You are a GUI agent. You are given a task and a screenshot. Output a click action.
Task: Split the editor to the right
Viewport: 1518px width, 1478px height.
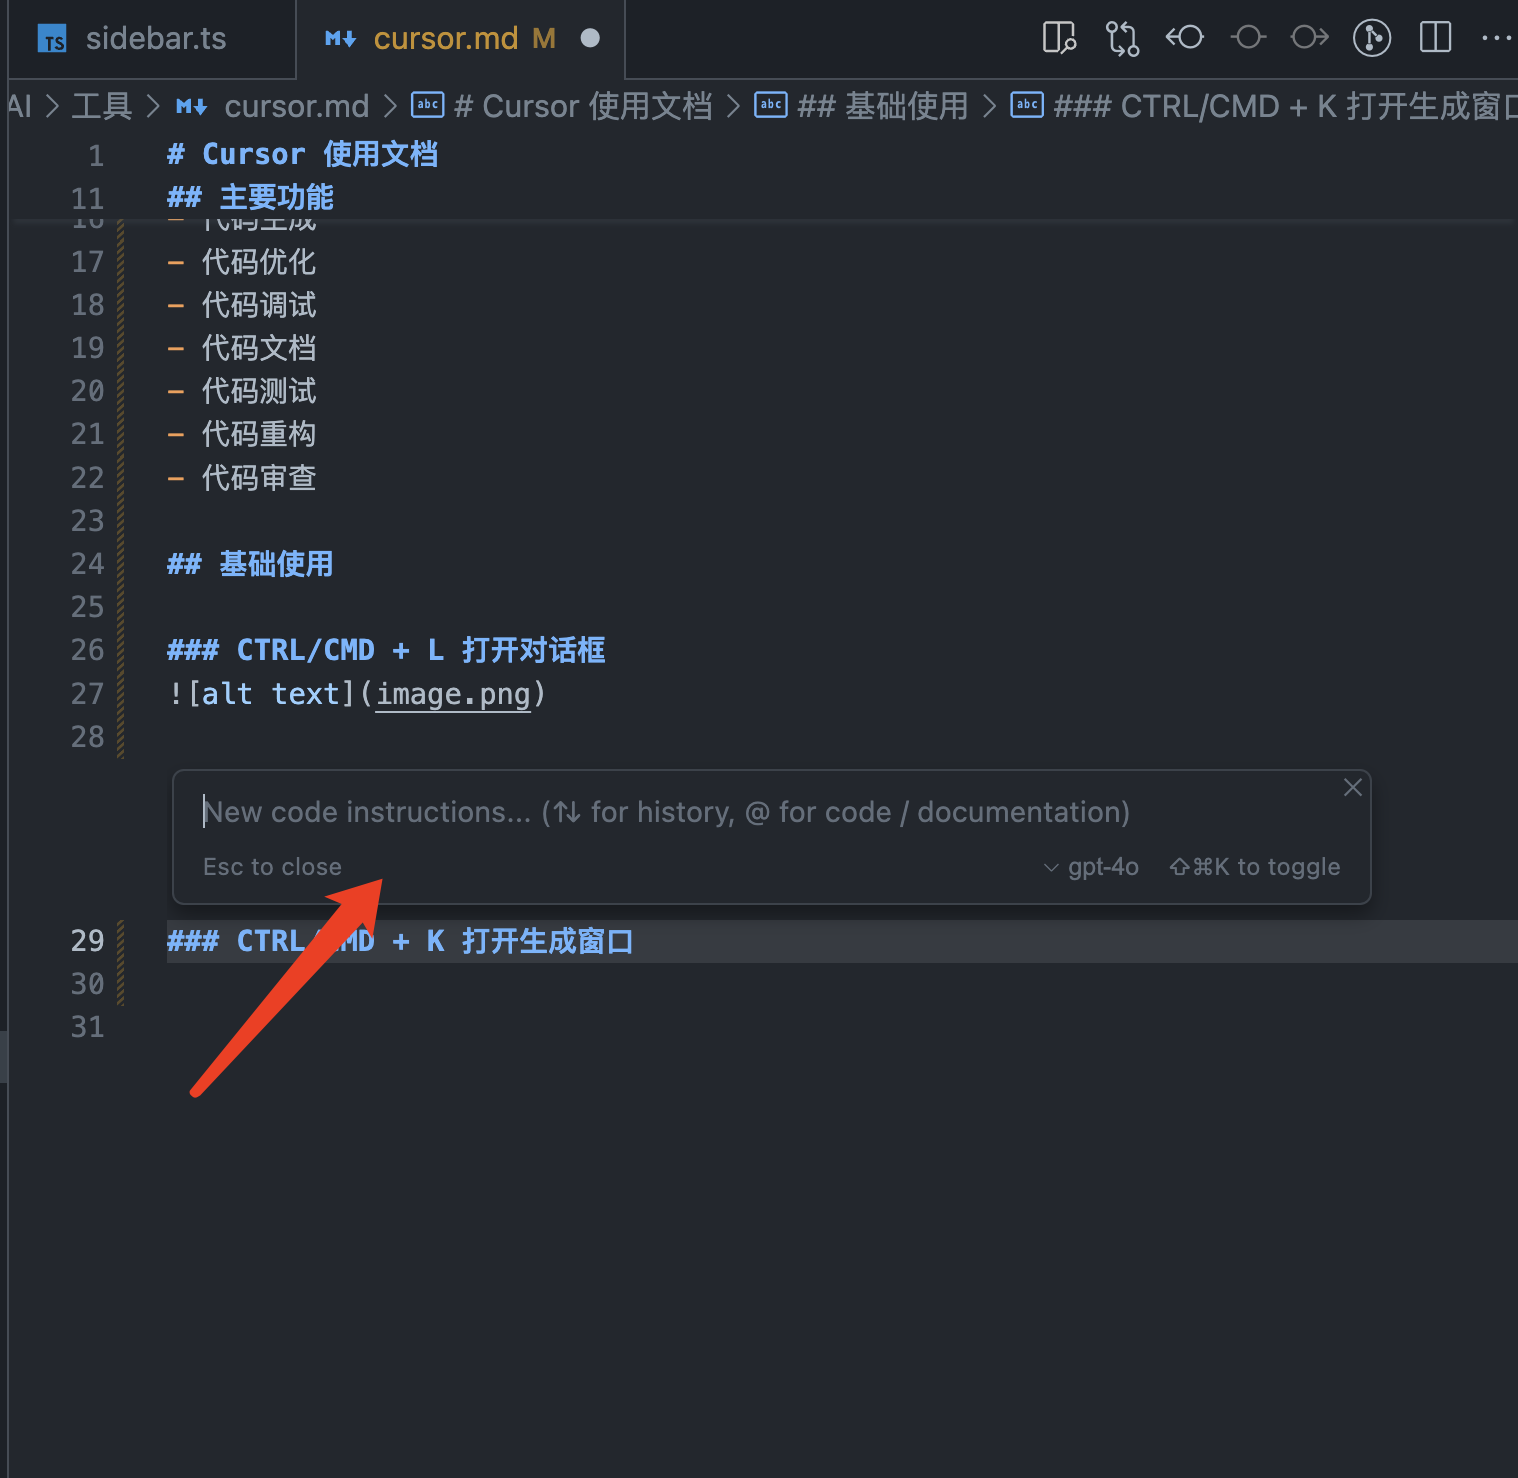(x=1435, y=38)
